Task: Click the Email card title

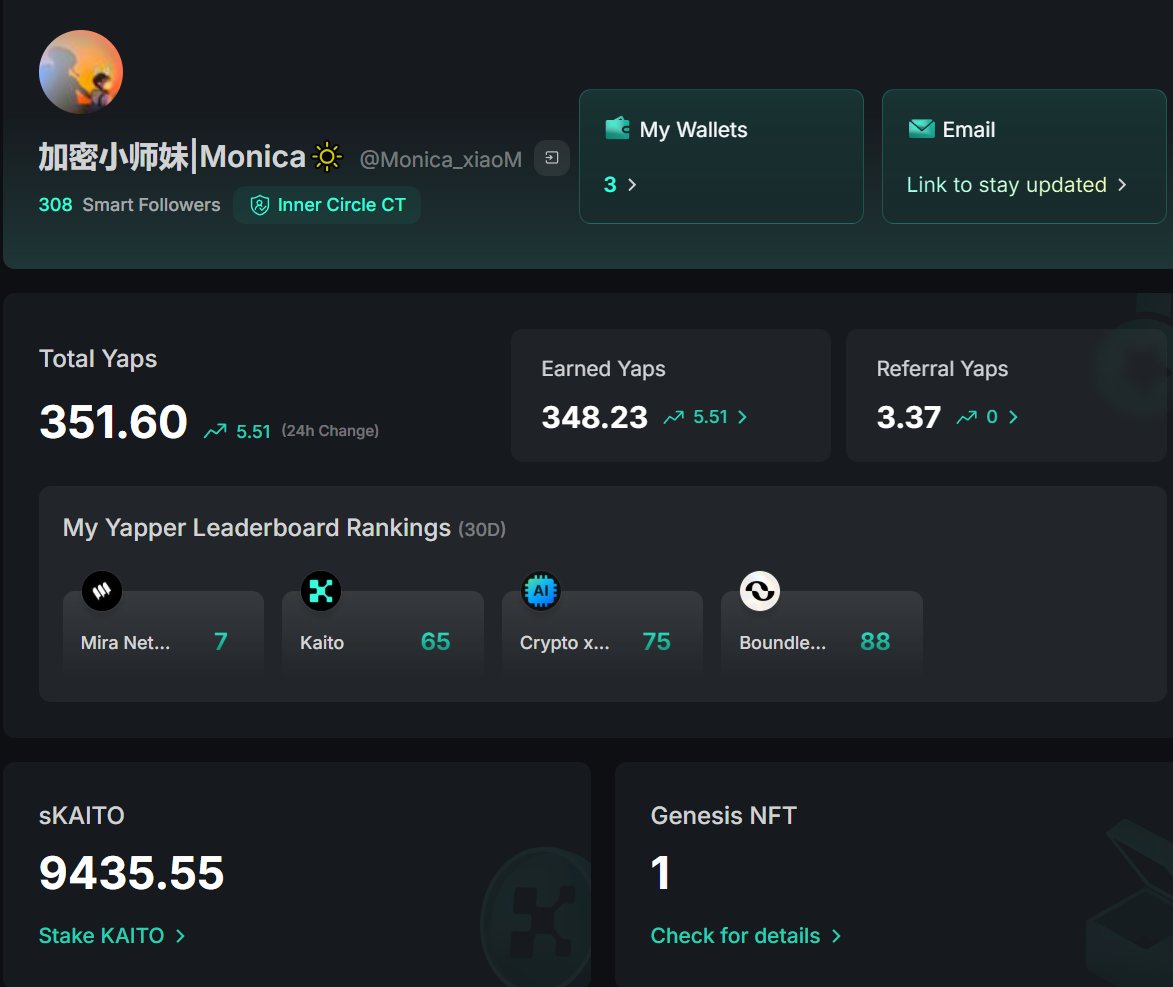Action: (969, 129)
